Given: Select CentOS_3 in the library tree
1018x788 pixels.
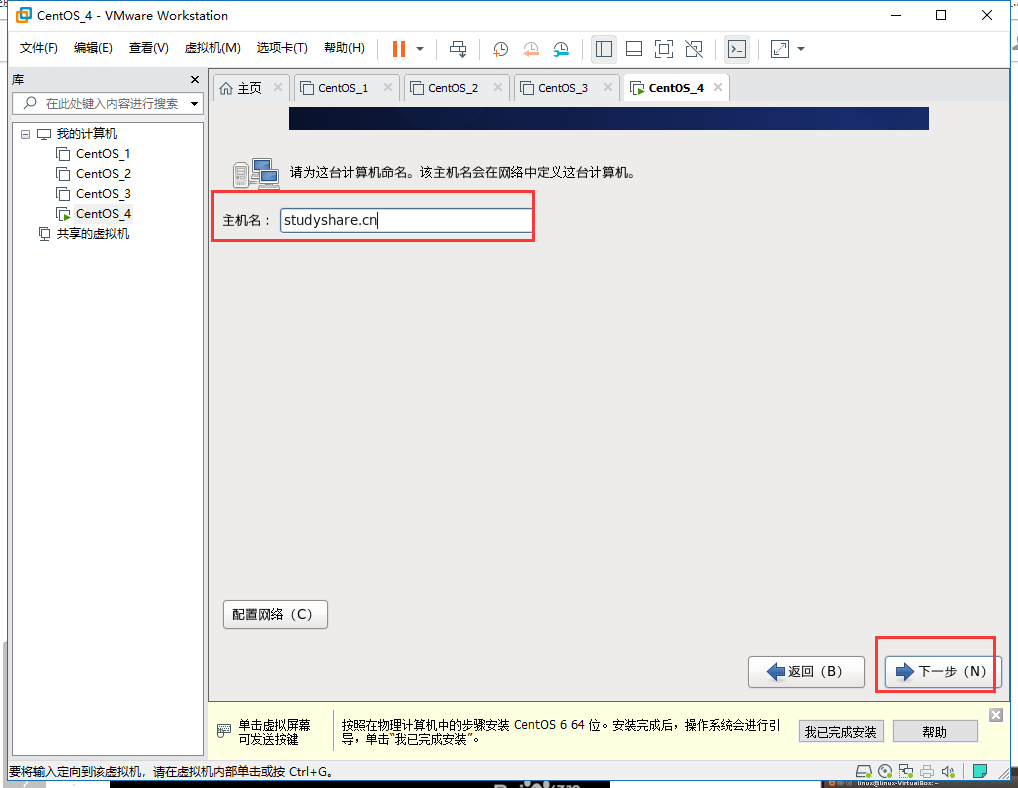Looking at the screenshot, I should coord(103,194).
